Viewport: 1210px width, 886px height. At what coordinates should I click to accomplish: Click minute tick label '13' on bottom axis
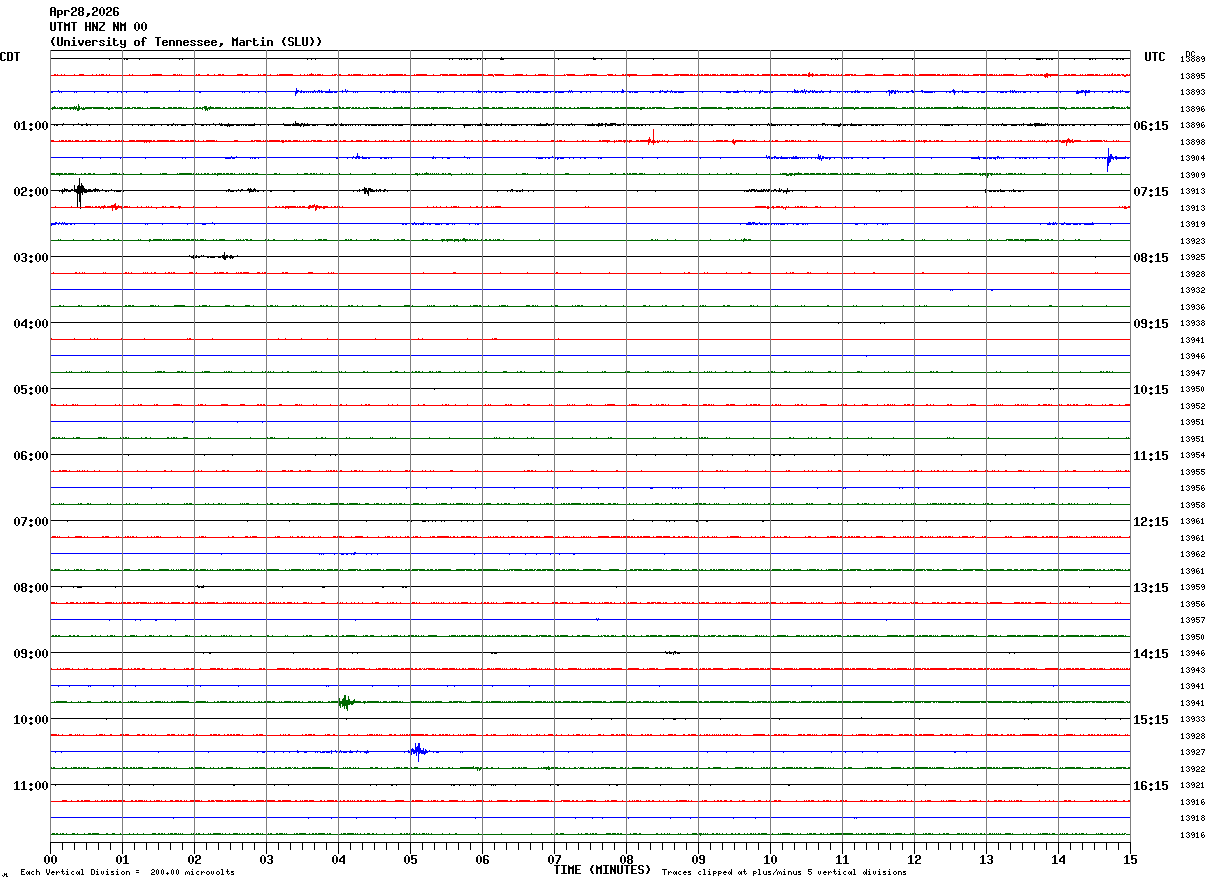(x=986, y=859)
